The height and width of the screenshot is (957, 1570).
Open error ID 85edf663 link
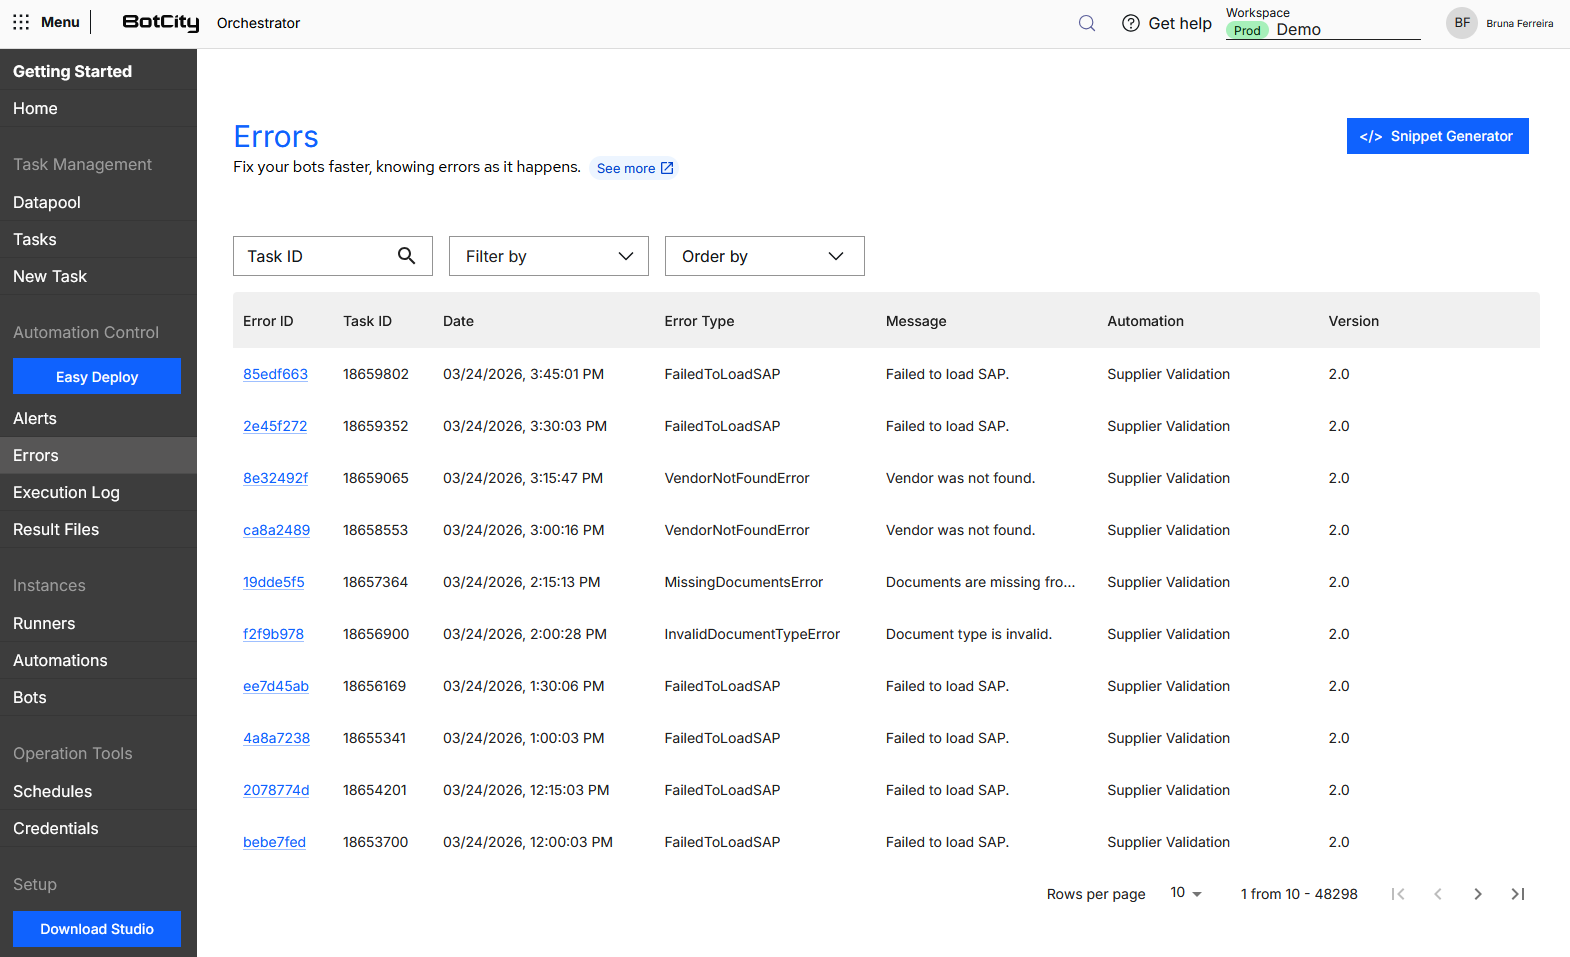(275, 374)
